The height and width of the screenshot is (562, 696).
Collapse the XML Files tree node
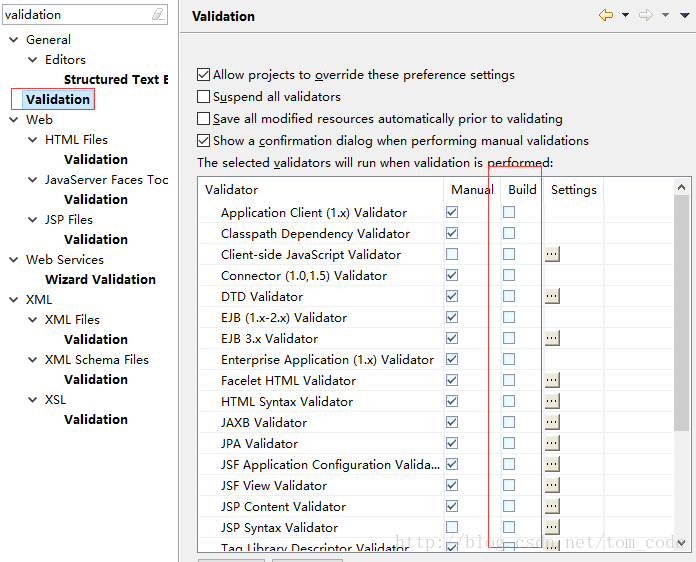32,320
